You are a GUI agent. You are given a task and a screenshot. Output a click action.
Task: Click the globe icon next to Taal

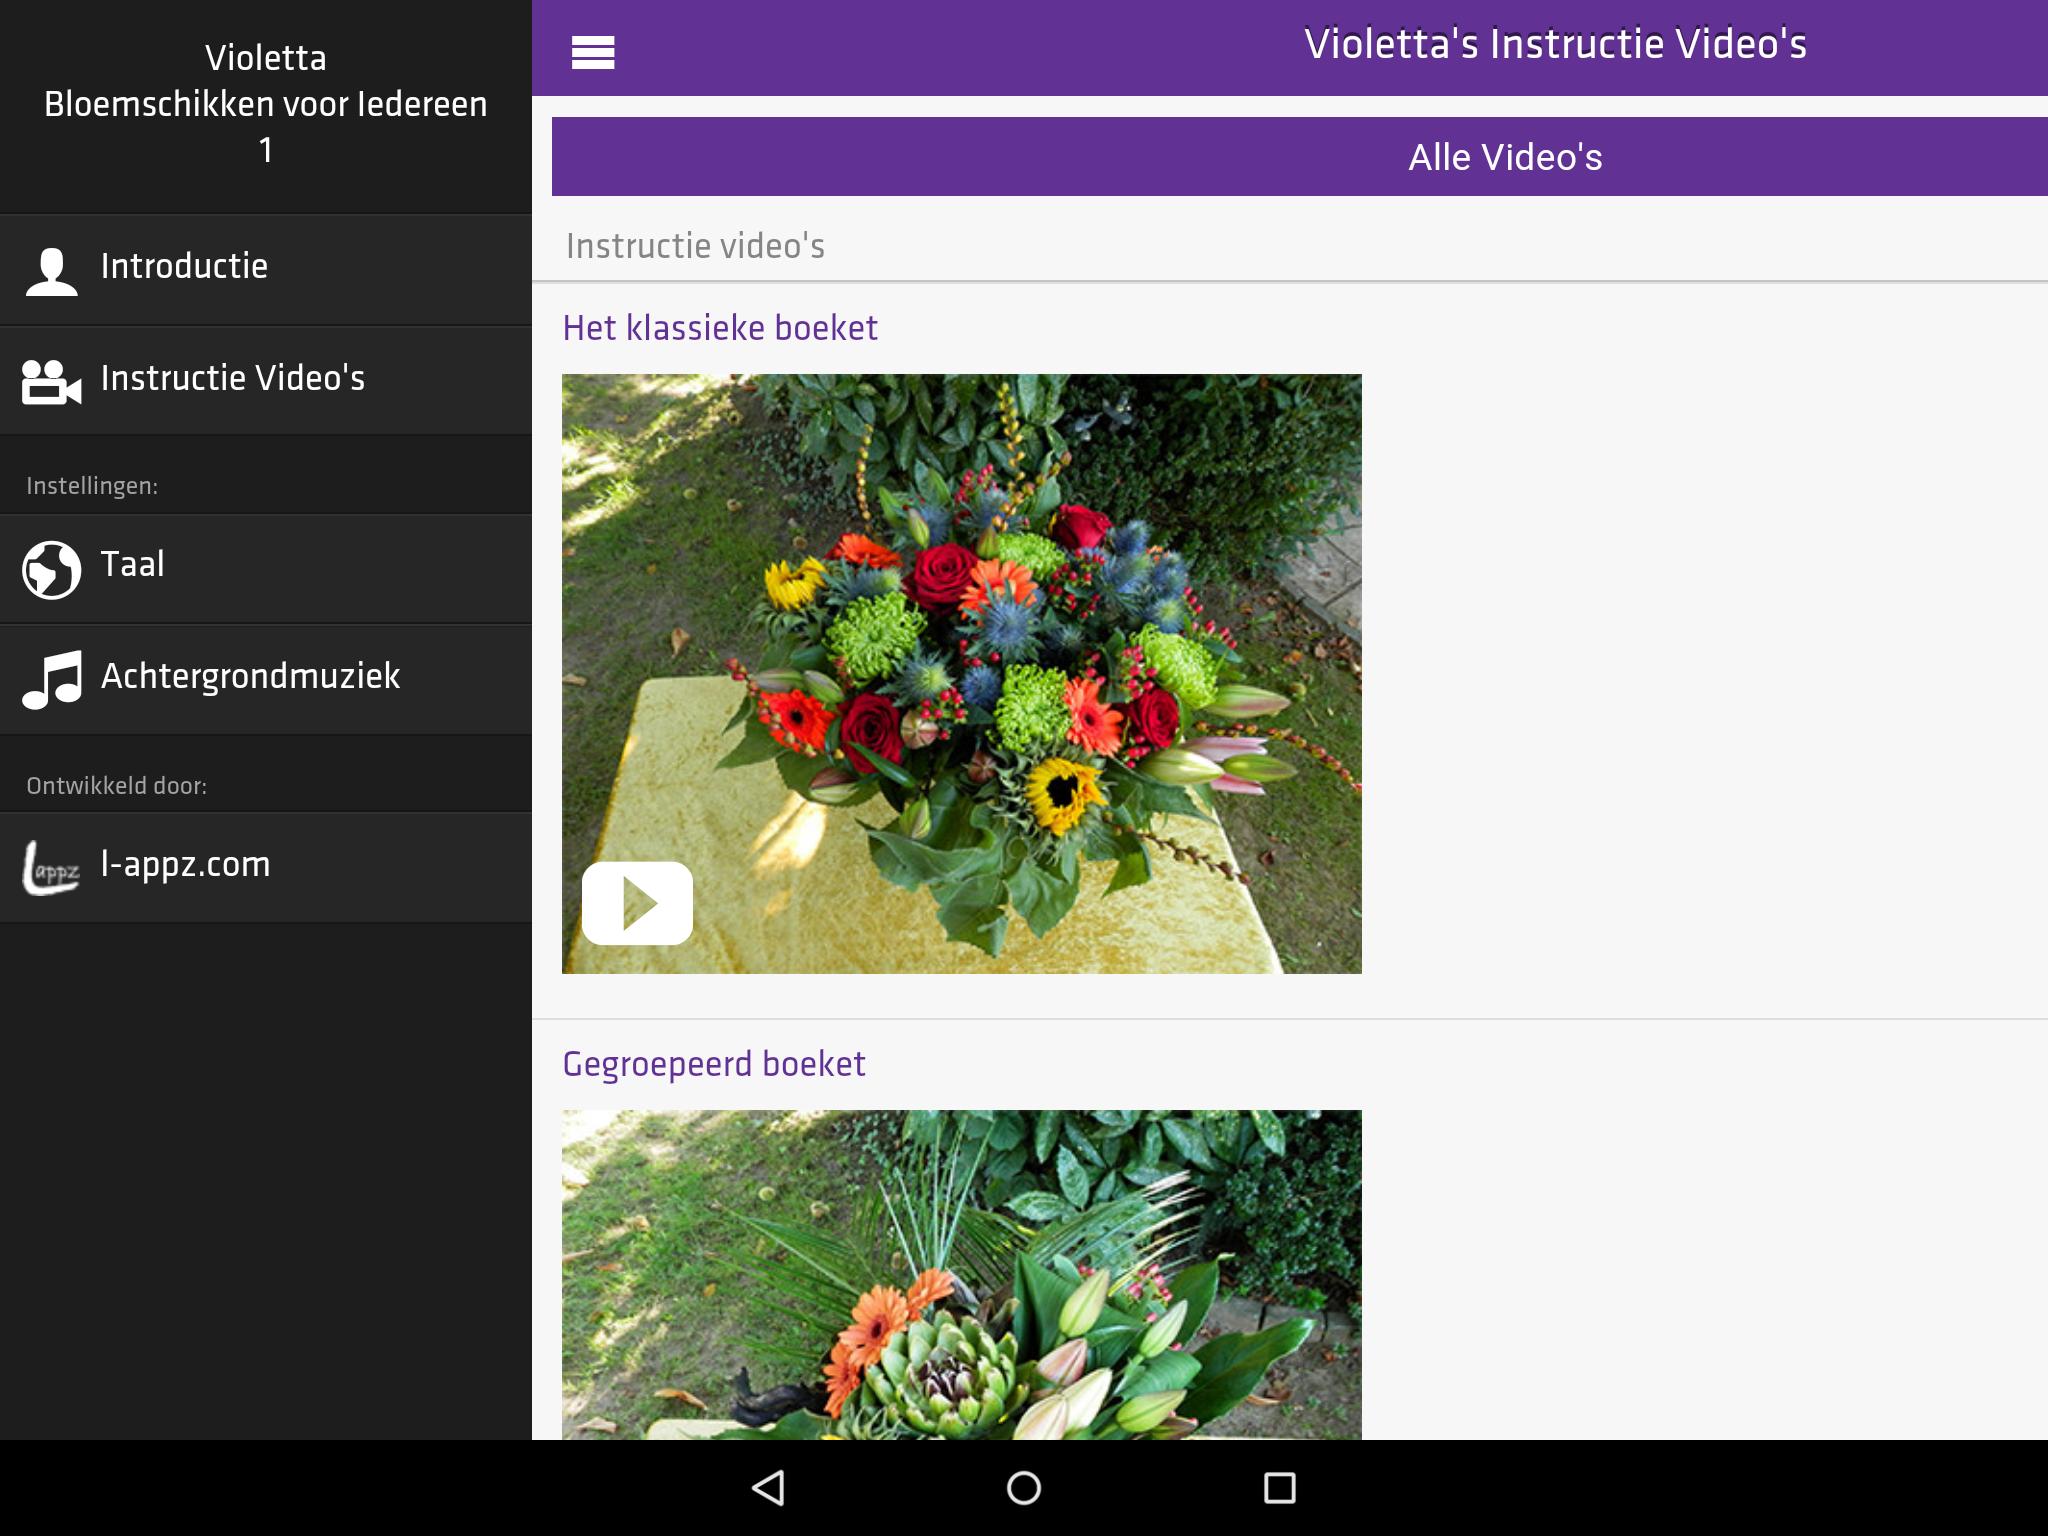click(x=51, y=570)
